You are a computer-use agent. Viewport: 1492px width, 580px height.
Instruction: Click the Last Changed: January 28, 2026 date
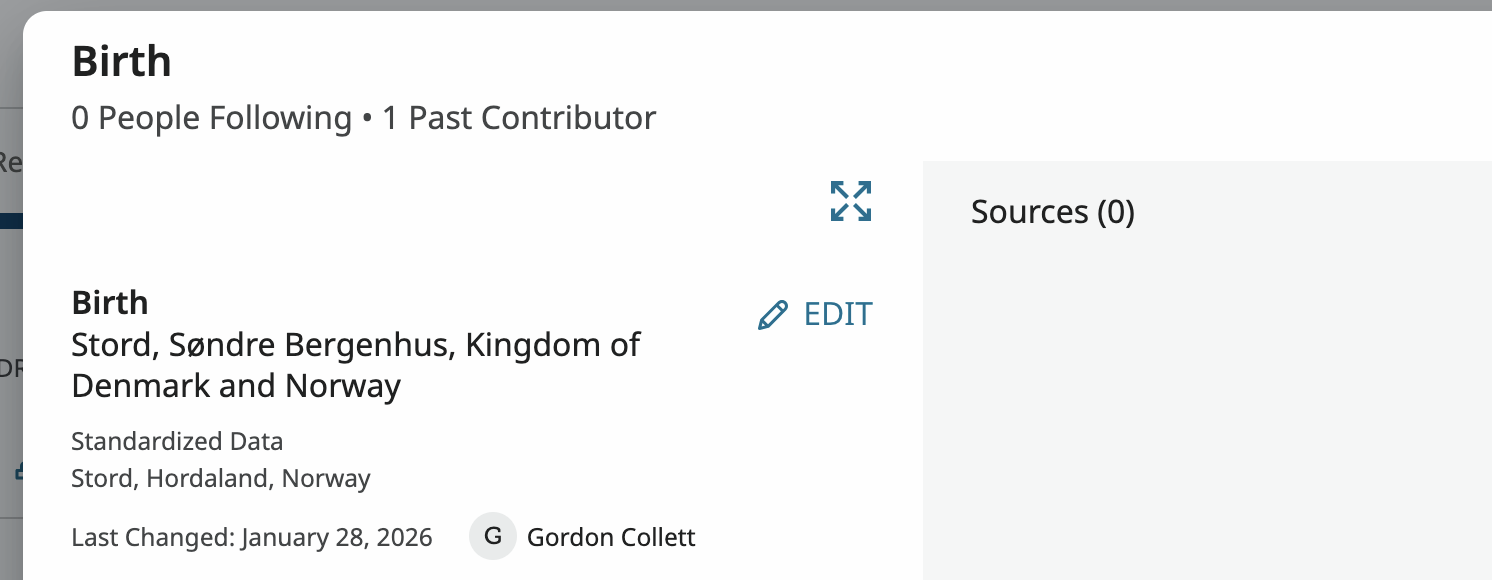252,537
